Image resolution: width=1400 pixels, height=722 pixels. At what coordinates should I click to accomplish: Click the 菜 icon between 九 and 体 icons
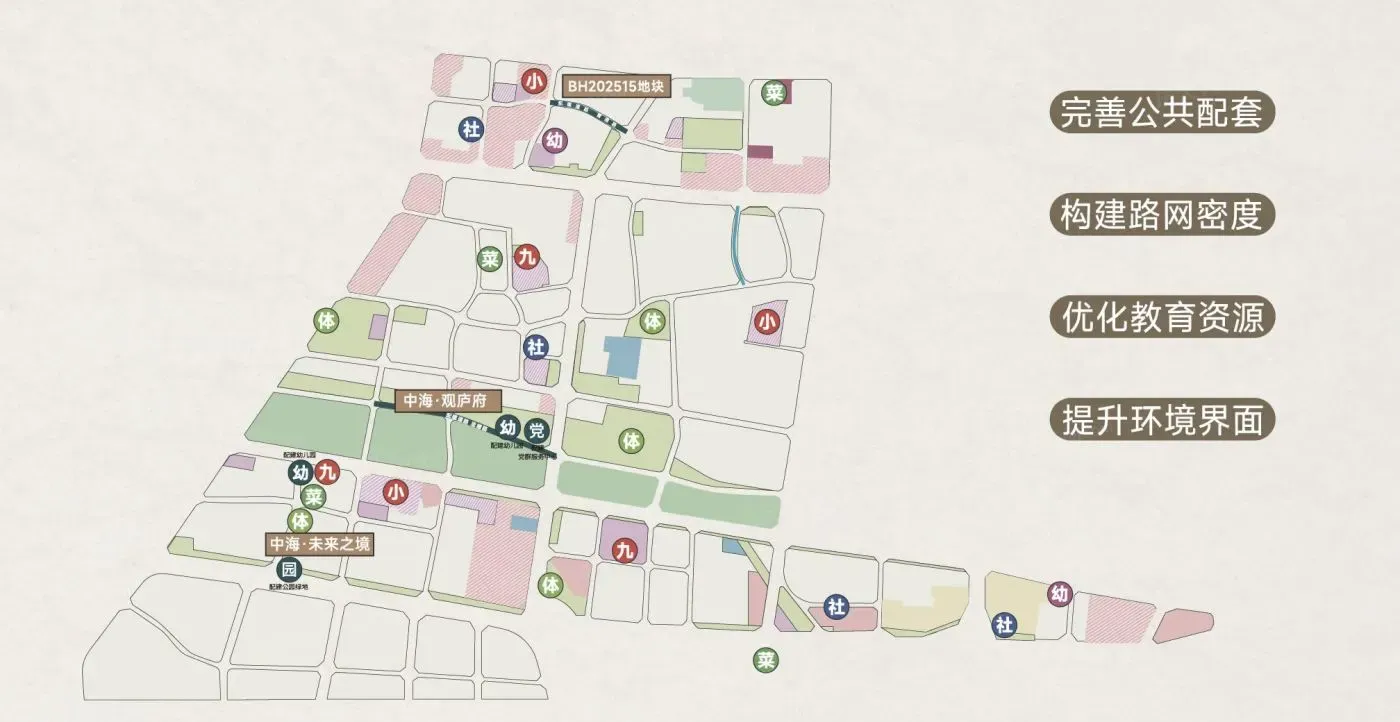pyautogui.click(x=314, y=497)
